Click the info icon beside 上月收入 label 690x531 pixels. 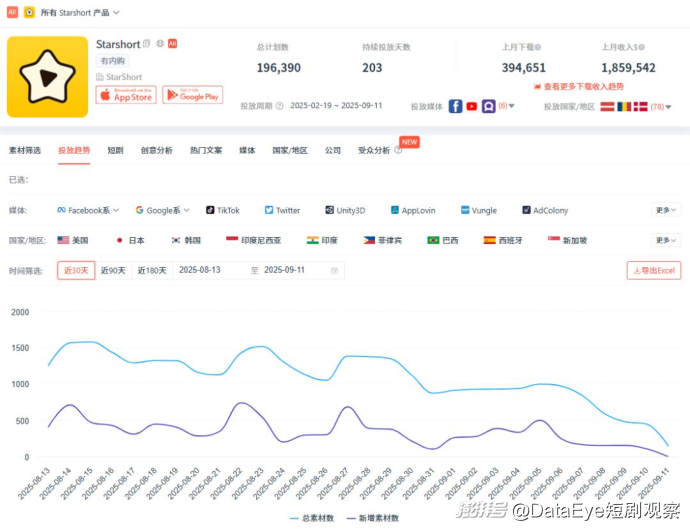click(641, 47)
